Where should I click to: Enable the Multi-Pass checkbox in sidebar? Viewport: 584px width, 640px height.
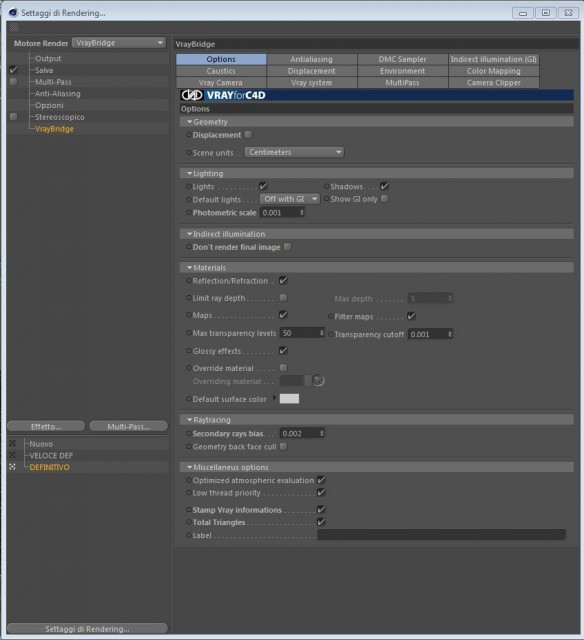pyautogui.click(x=13, y=82)
